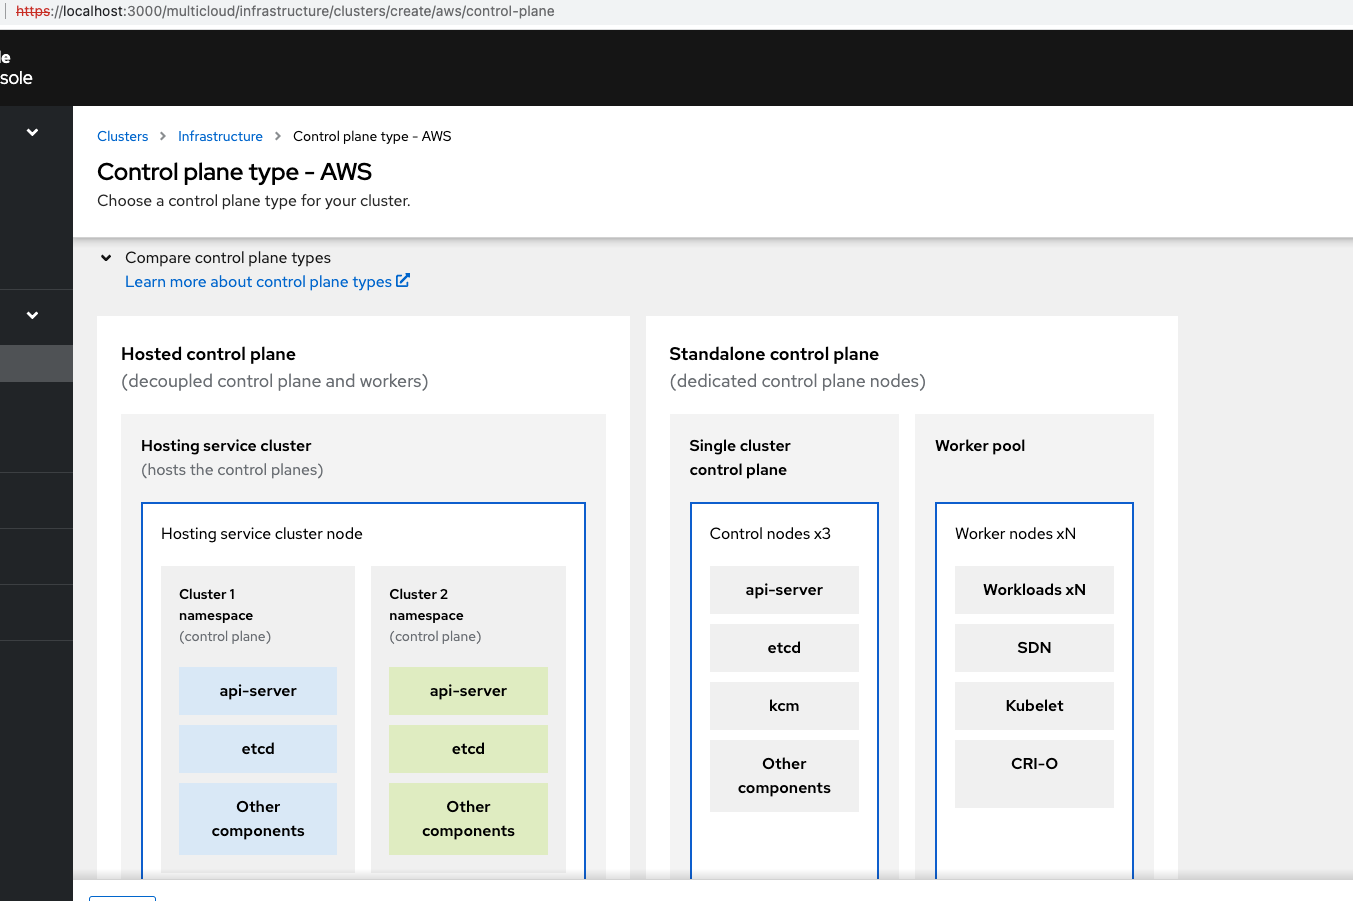This screenshot has width=1353, height=901.
Task: Go to Clusters breadcrumb
Action: coord(122,136)
